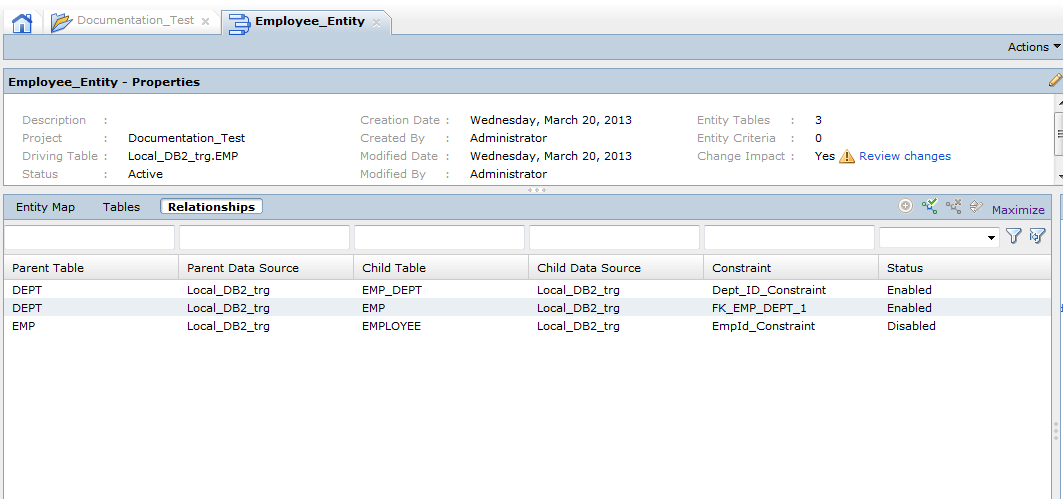Click the enable relationship green-check icon

pos(929,206)
